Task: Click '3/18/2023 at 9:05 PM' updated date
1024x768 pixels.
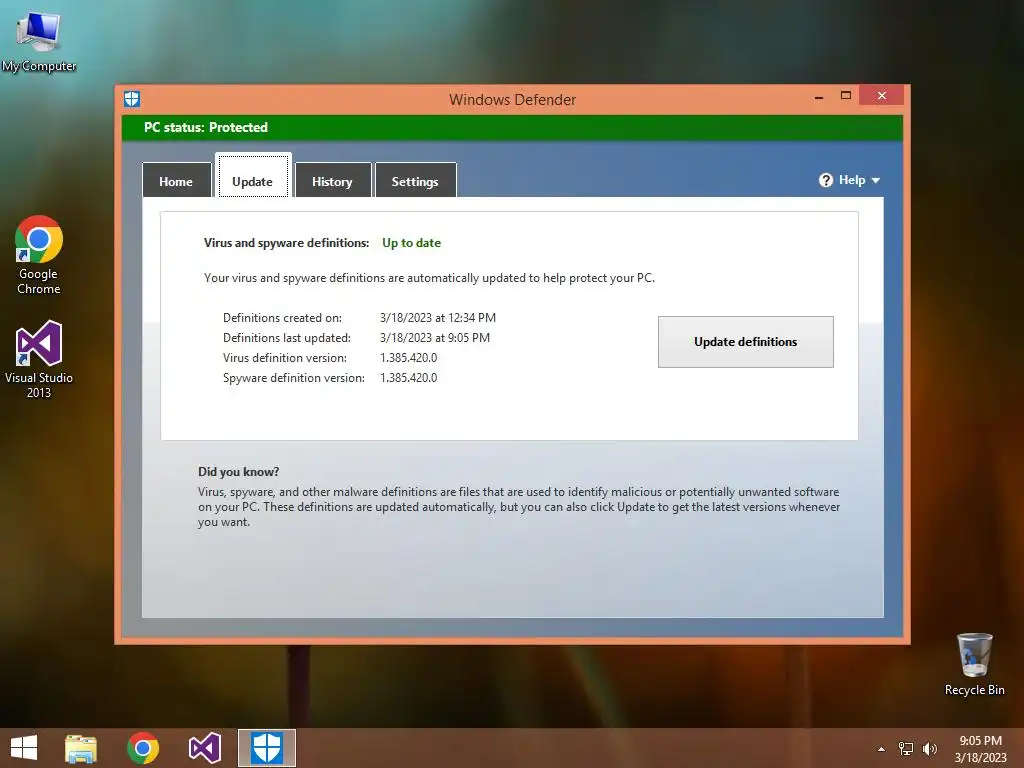Action: click(435, 338)
